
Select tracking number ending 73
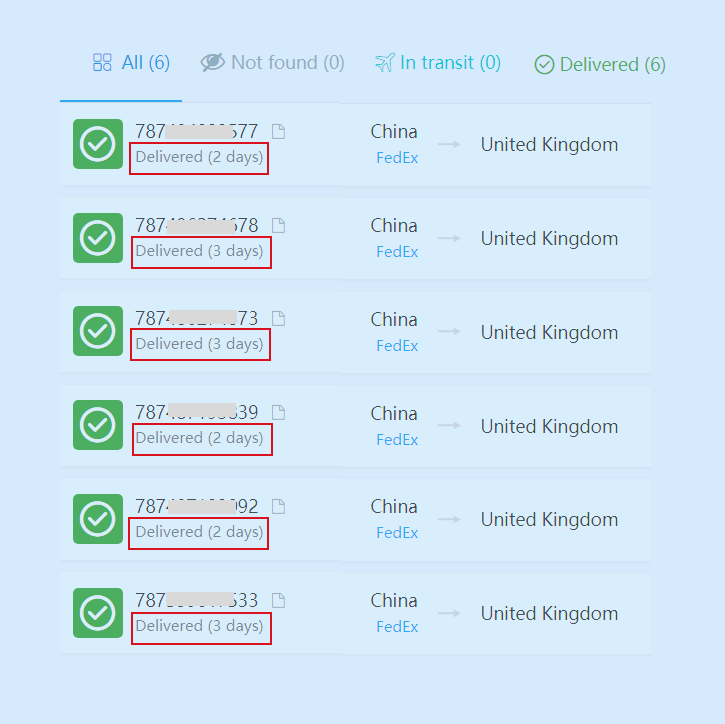(x=197, y=319)
